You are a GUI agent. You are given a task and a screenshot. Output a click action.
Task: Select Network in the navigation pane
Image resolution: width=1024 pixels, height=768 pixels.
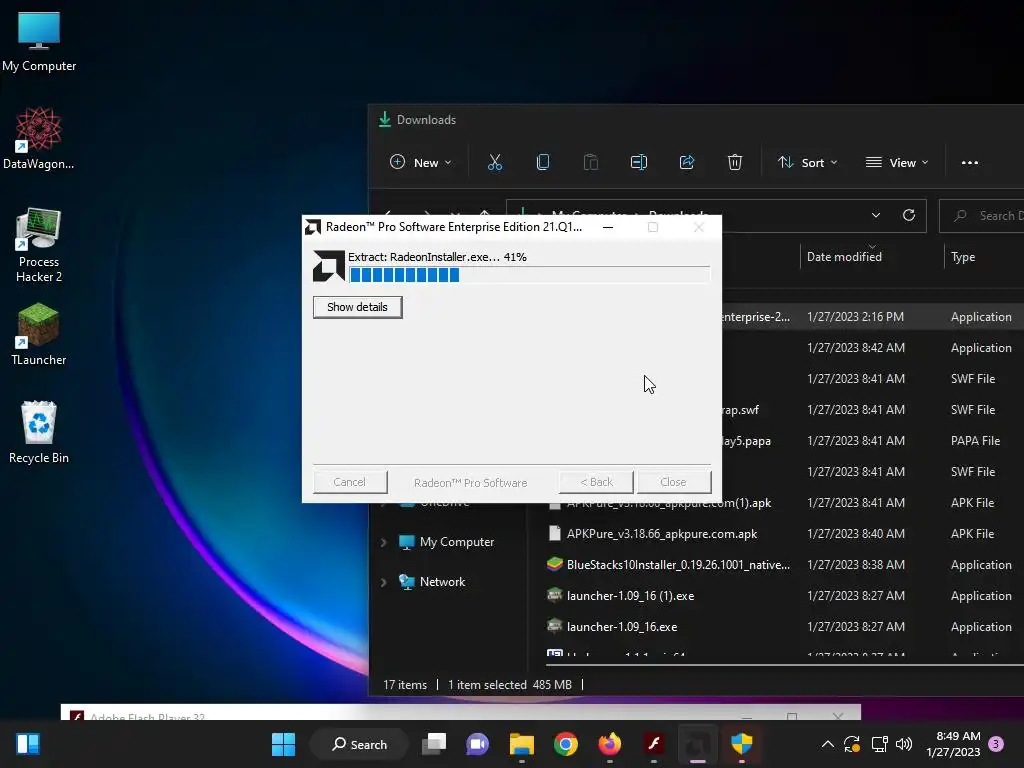coord(442,582)
